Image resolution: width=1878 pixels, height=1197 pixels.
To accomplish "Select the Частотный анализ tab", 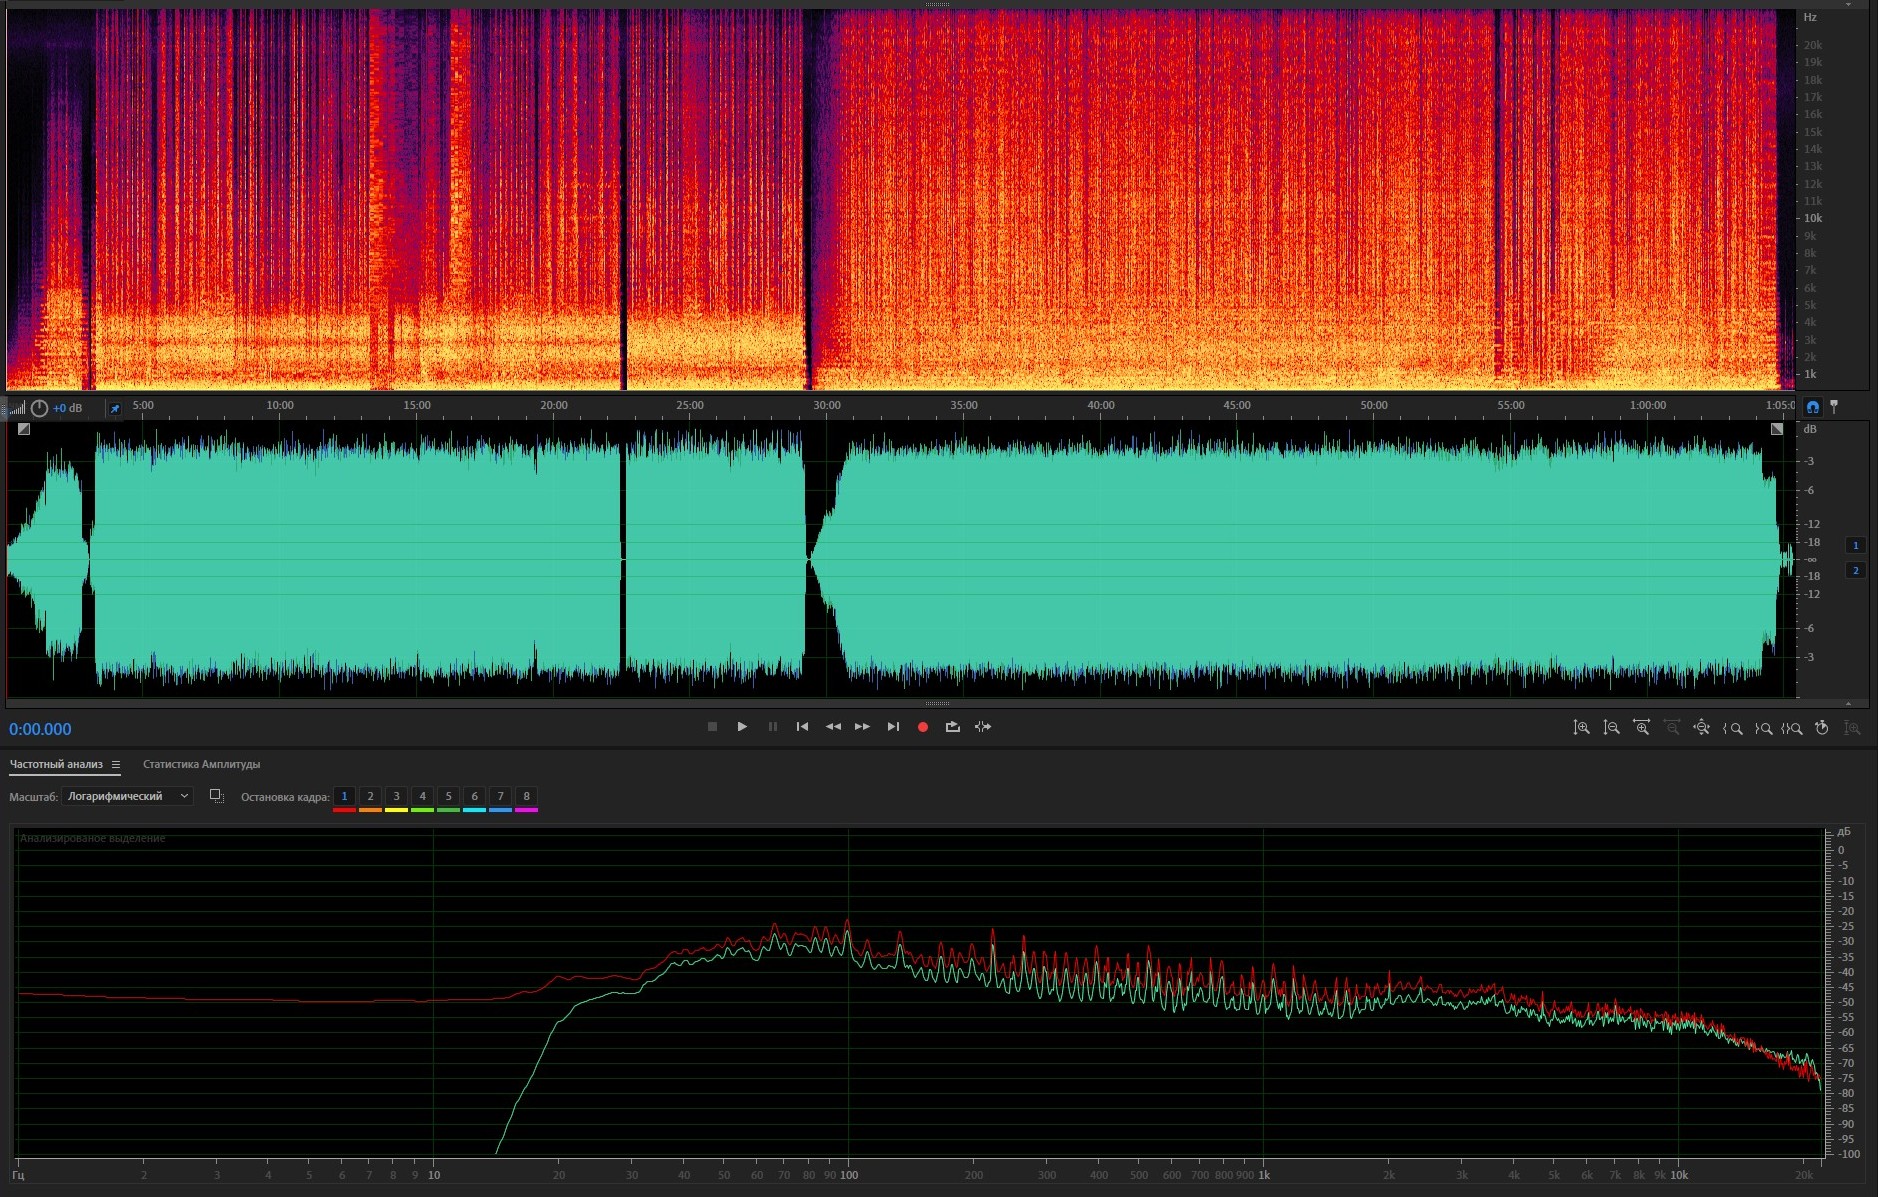I will [56, 764].
